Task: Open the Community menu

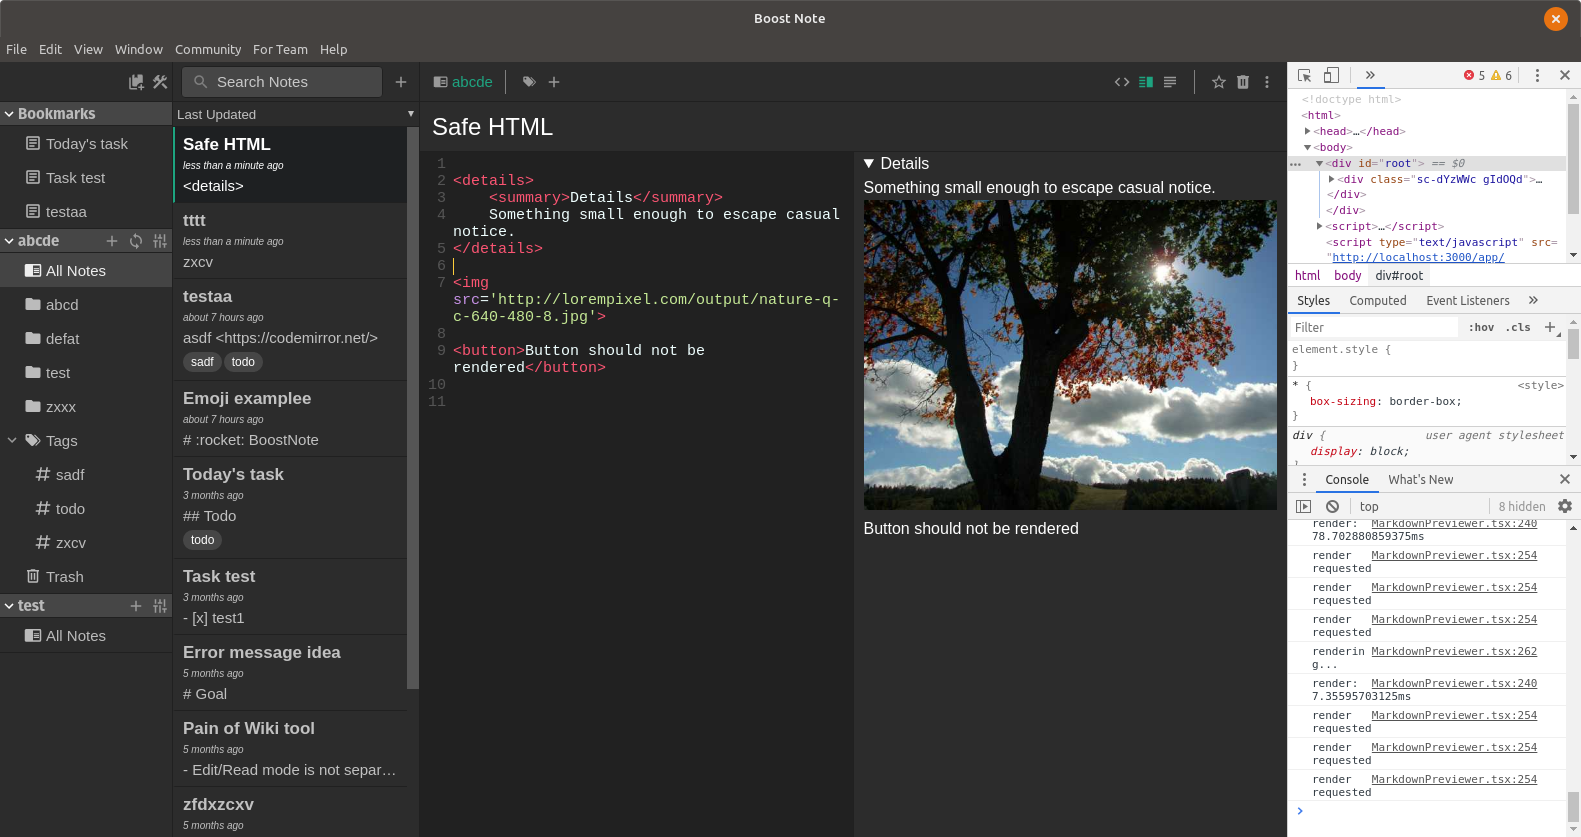Action: pyautogui.click(x=208, y=49)
